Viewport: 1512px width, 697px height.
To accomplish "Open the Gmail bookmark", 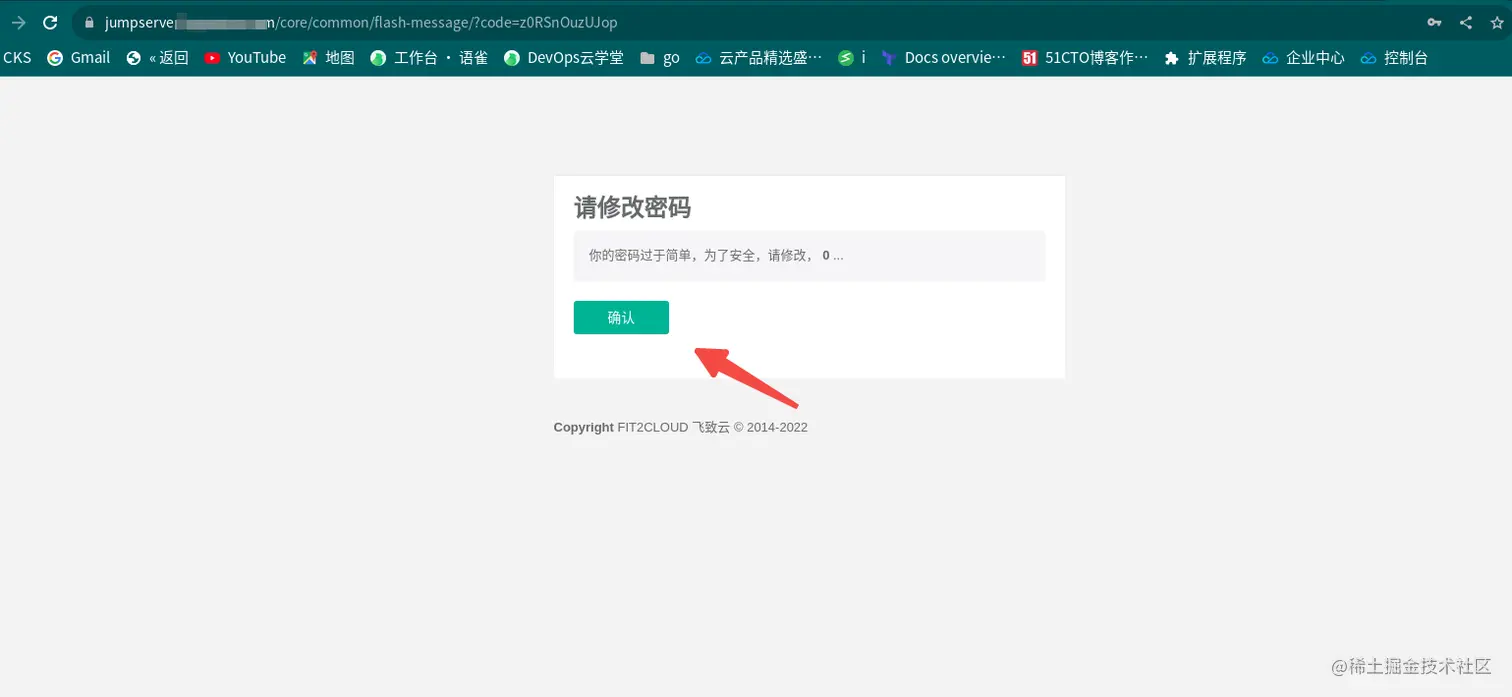I will coord(79,58).
